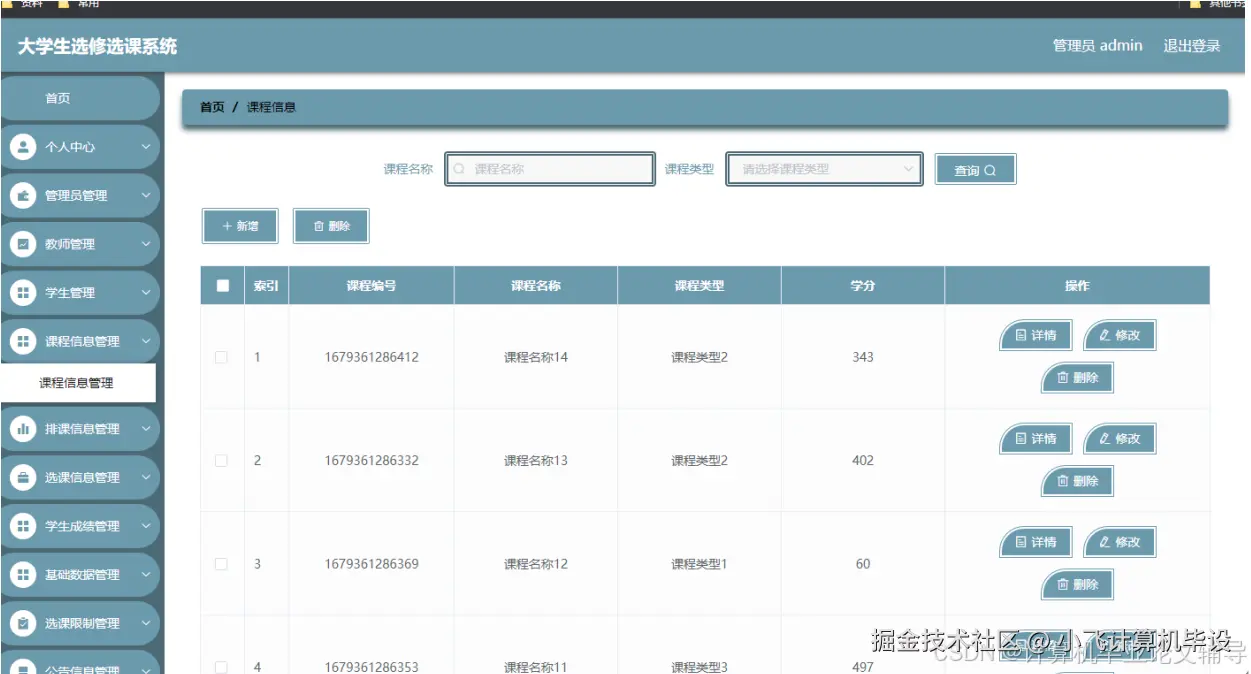The height and width of the screenshot is (674, 1251).
Task: Click credit value 402
Action: click(x=863, y=461)
